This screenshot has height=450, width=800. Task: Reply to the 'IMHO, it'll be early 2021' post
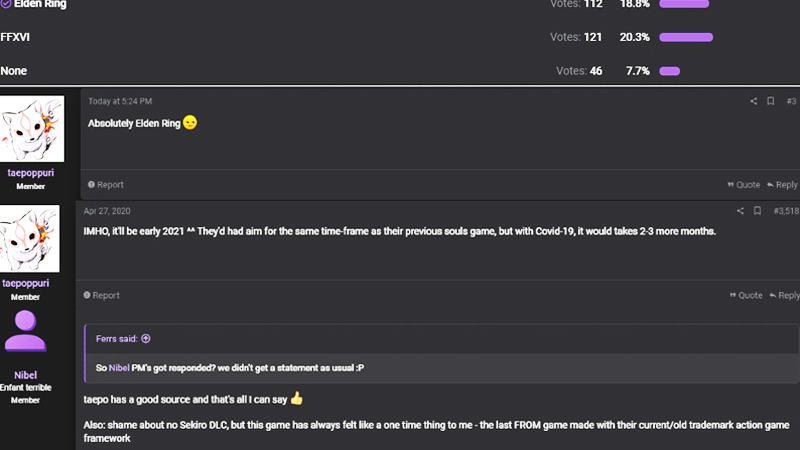pos(784,295)
